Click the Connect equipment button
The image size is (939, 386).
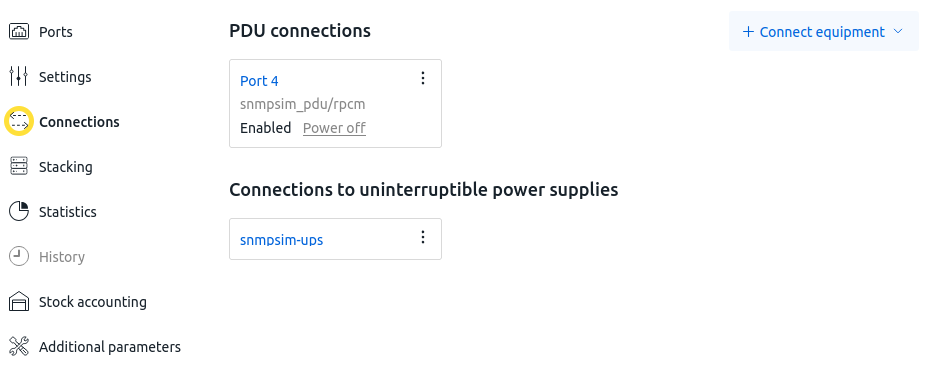click(823, 31)
